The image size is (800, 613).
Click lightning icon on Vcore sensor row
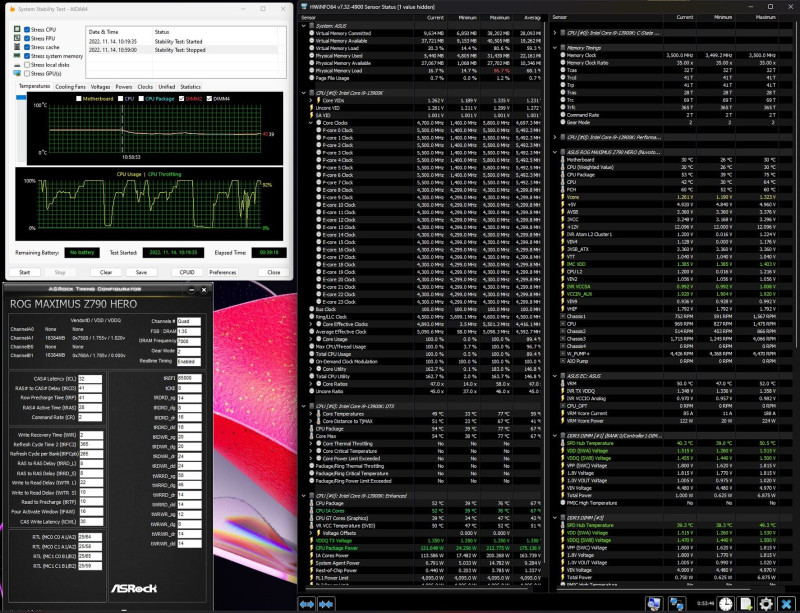click(562, 197)
